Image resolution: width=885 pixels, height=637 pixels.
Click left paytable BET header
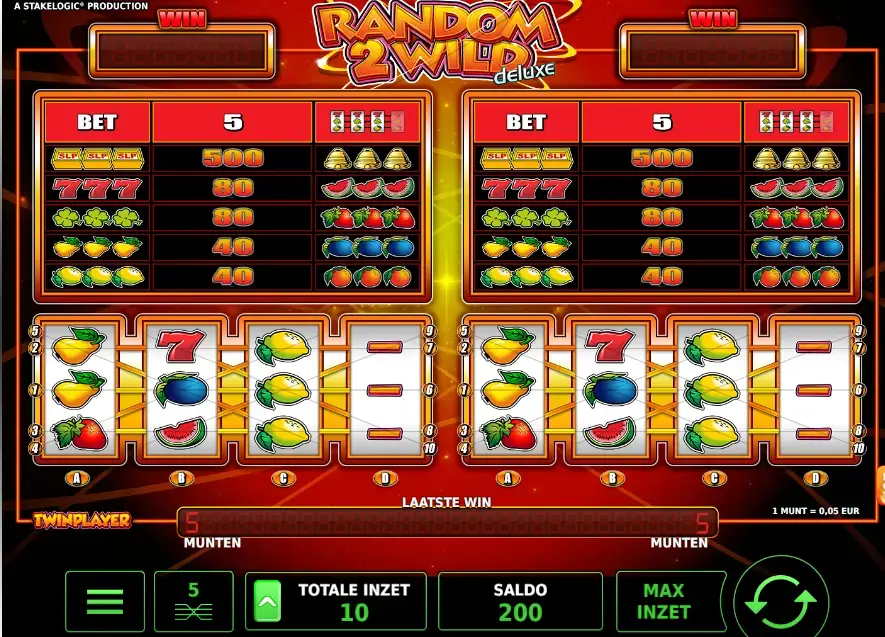tap(97, 122)
